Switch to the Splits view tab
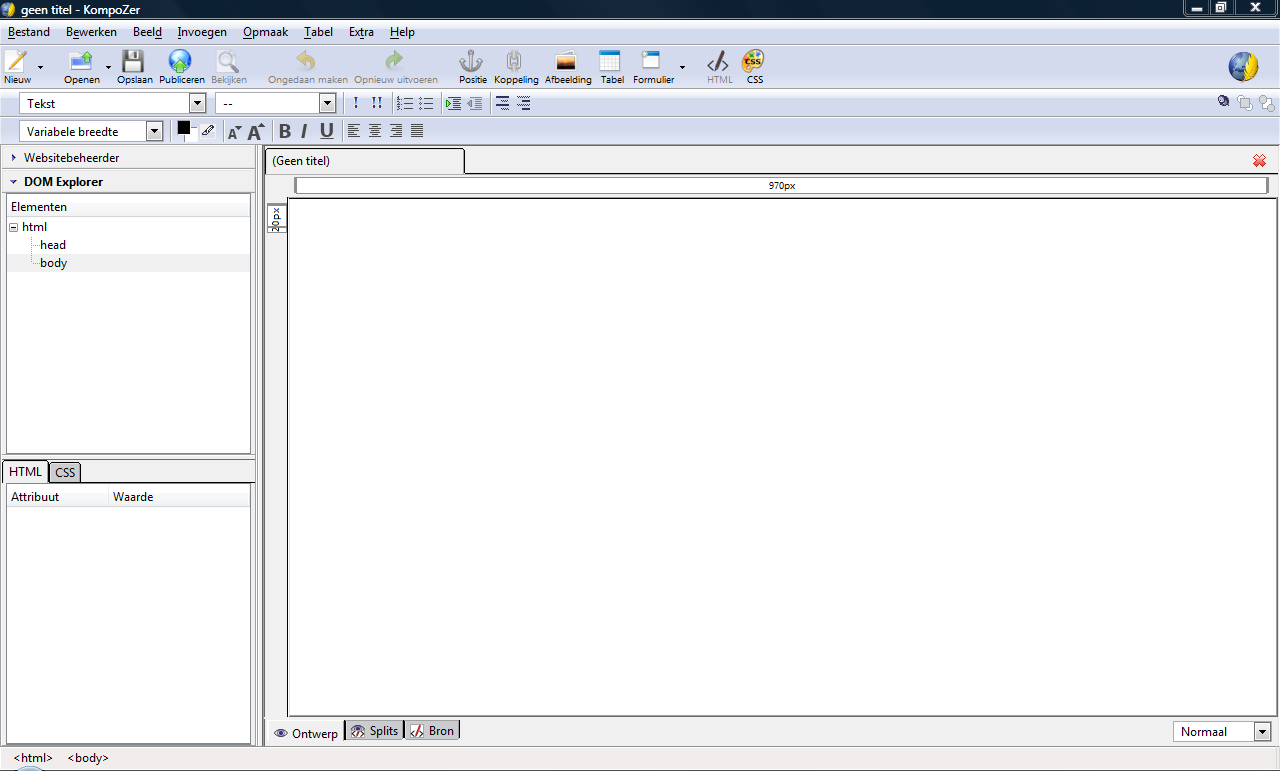Viewport: 1280px width, 771px height. point(374,731)
